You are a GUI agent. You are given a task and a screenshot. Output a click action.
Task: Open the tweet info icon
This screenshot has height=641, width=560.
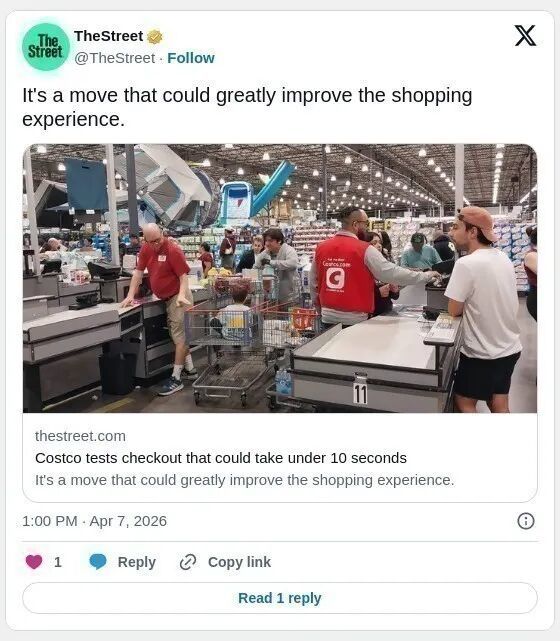[x=526, y=521]
